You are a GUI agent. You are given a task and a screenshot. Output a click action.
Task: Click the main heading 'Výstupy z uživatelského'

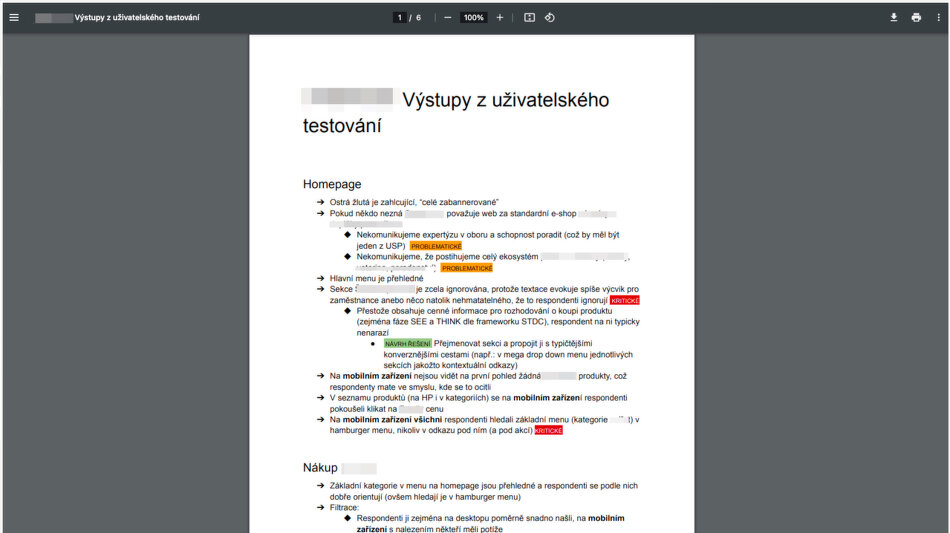506,100
